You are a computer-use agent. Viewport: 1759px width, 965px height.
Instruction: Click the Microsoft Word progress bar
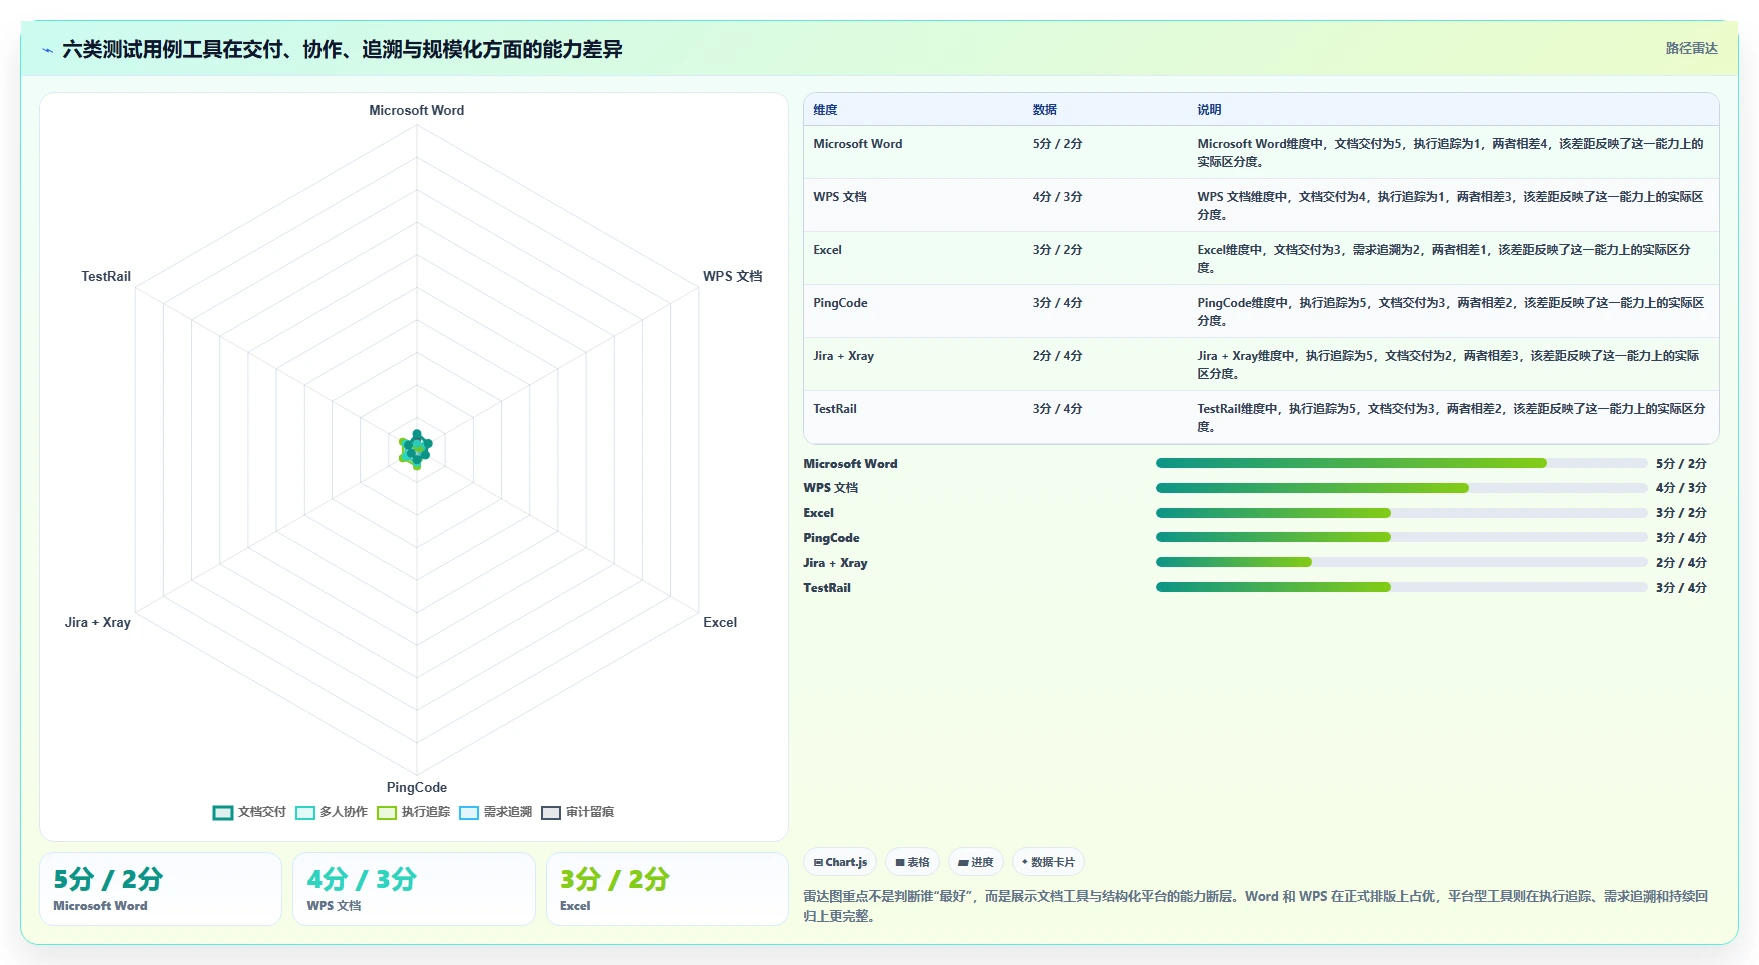pos(1401,463)
